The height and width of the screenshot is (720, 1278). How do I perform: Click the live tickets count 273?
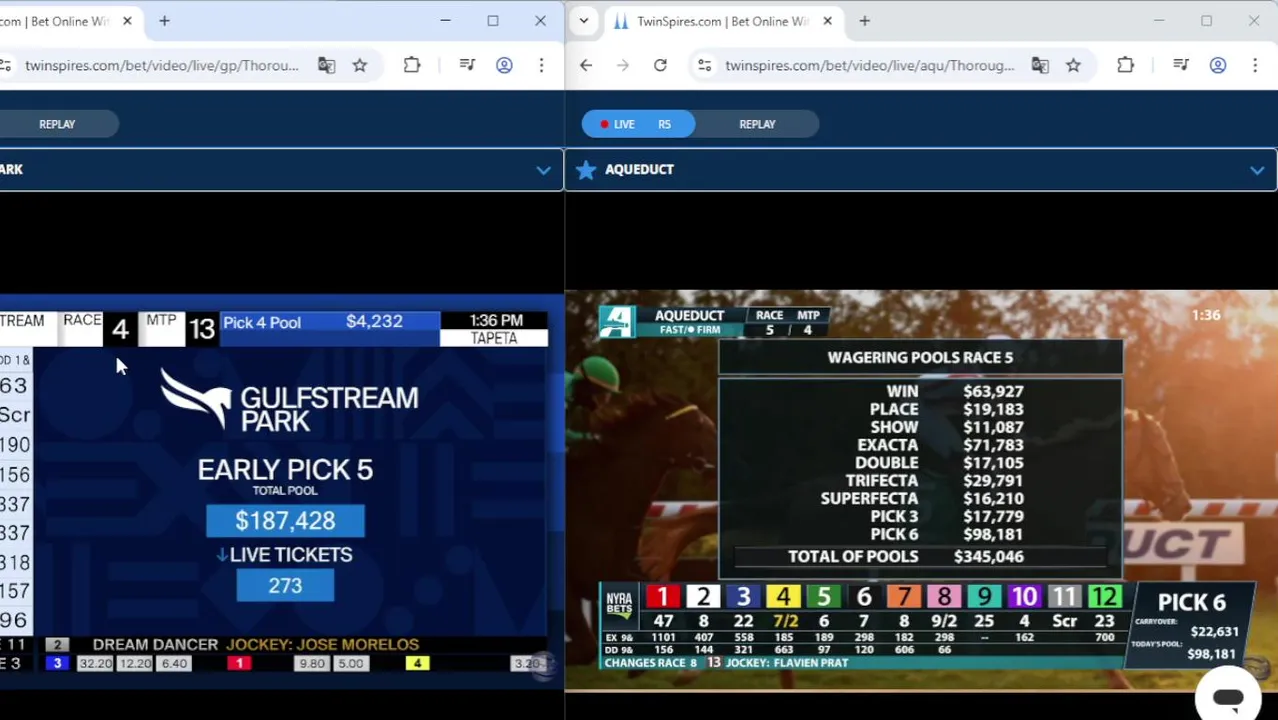[285, 586]
